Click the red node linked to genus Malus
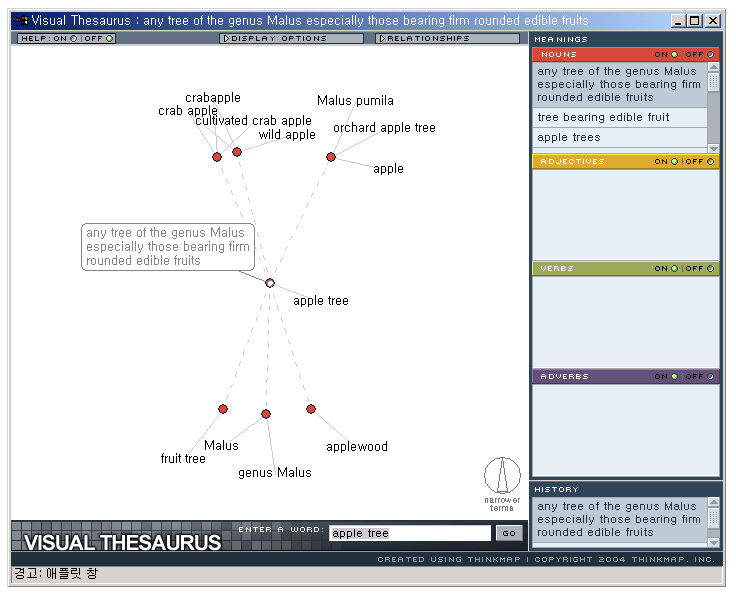736x599 pixels. 266,414
